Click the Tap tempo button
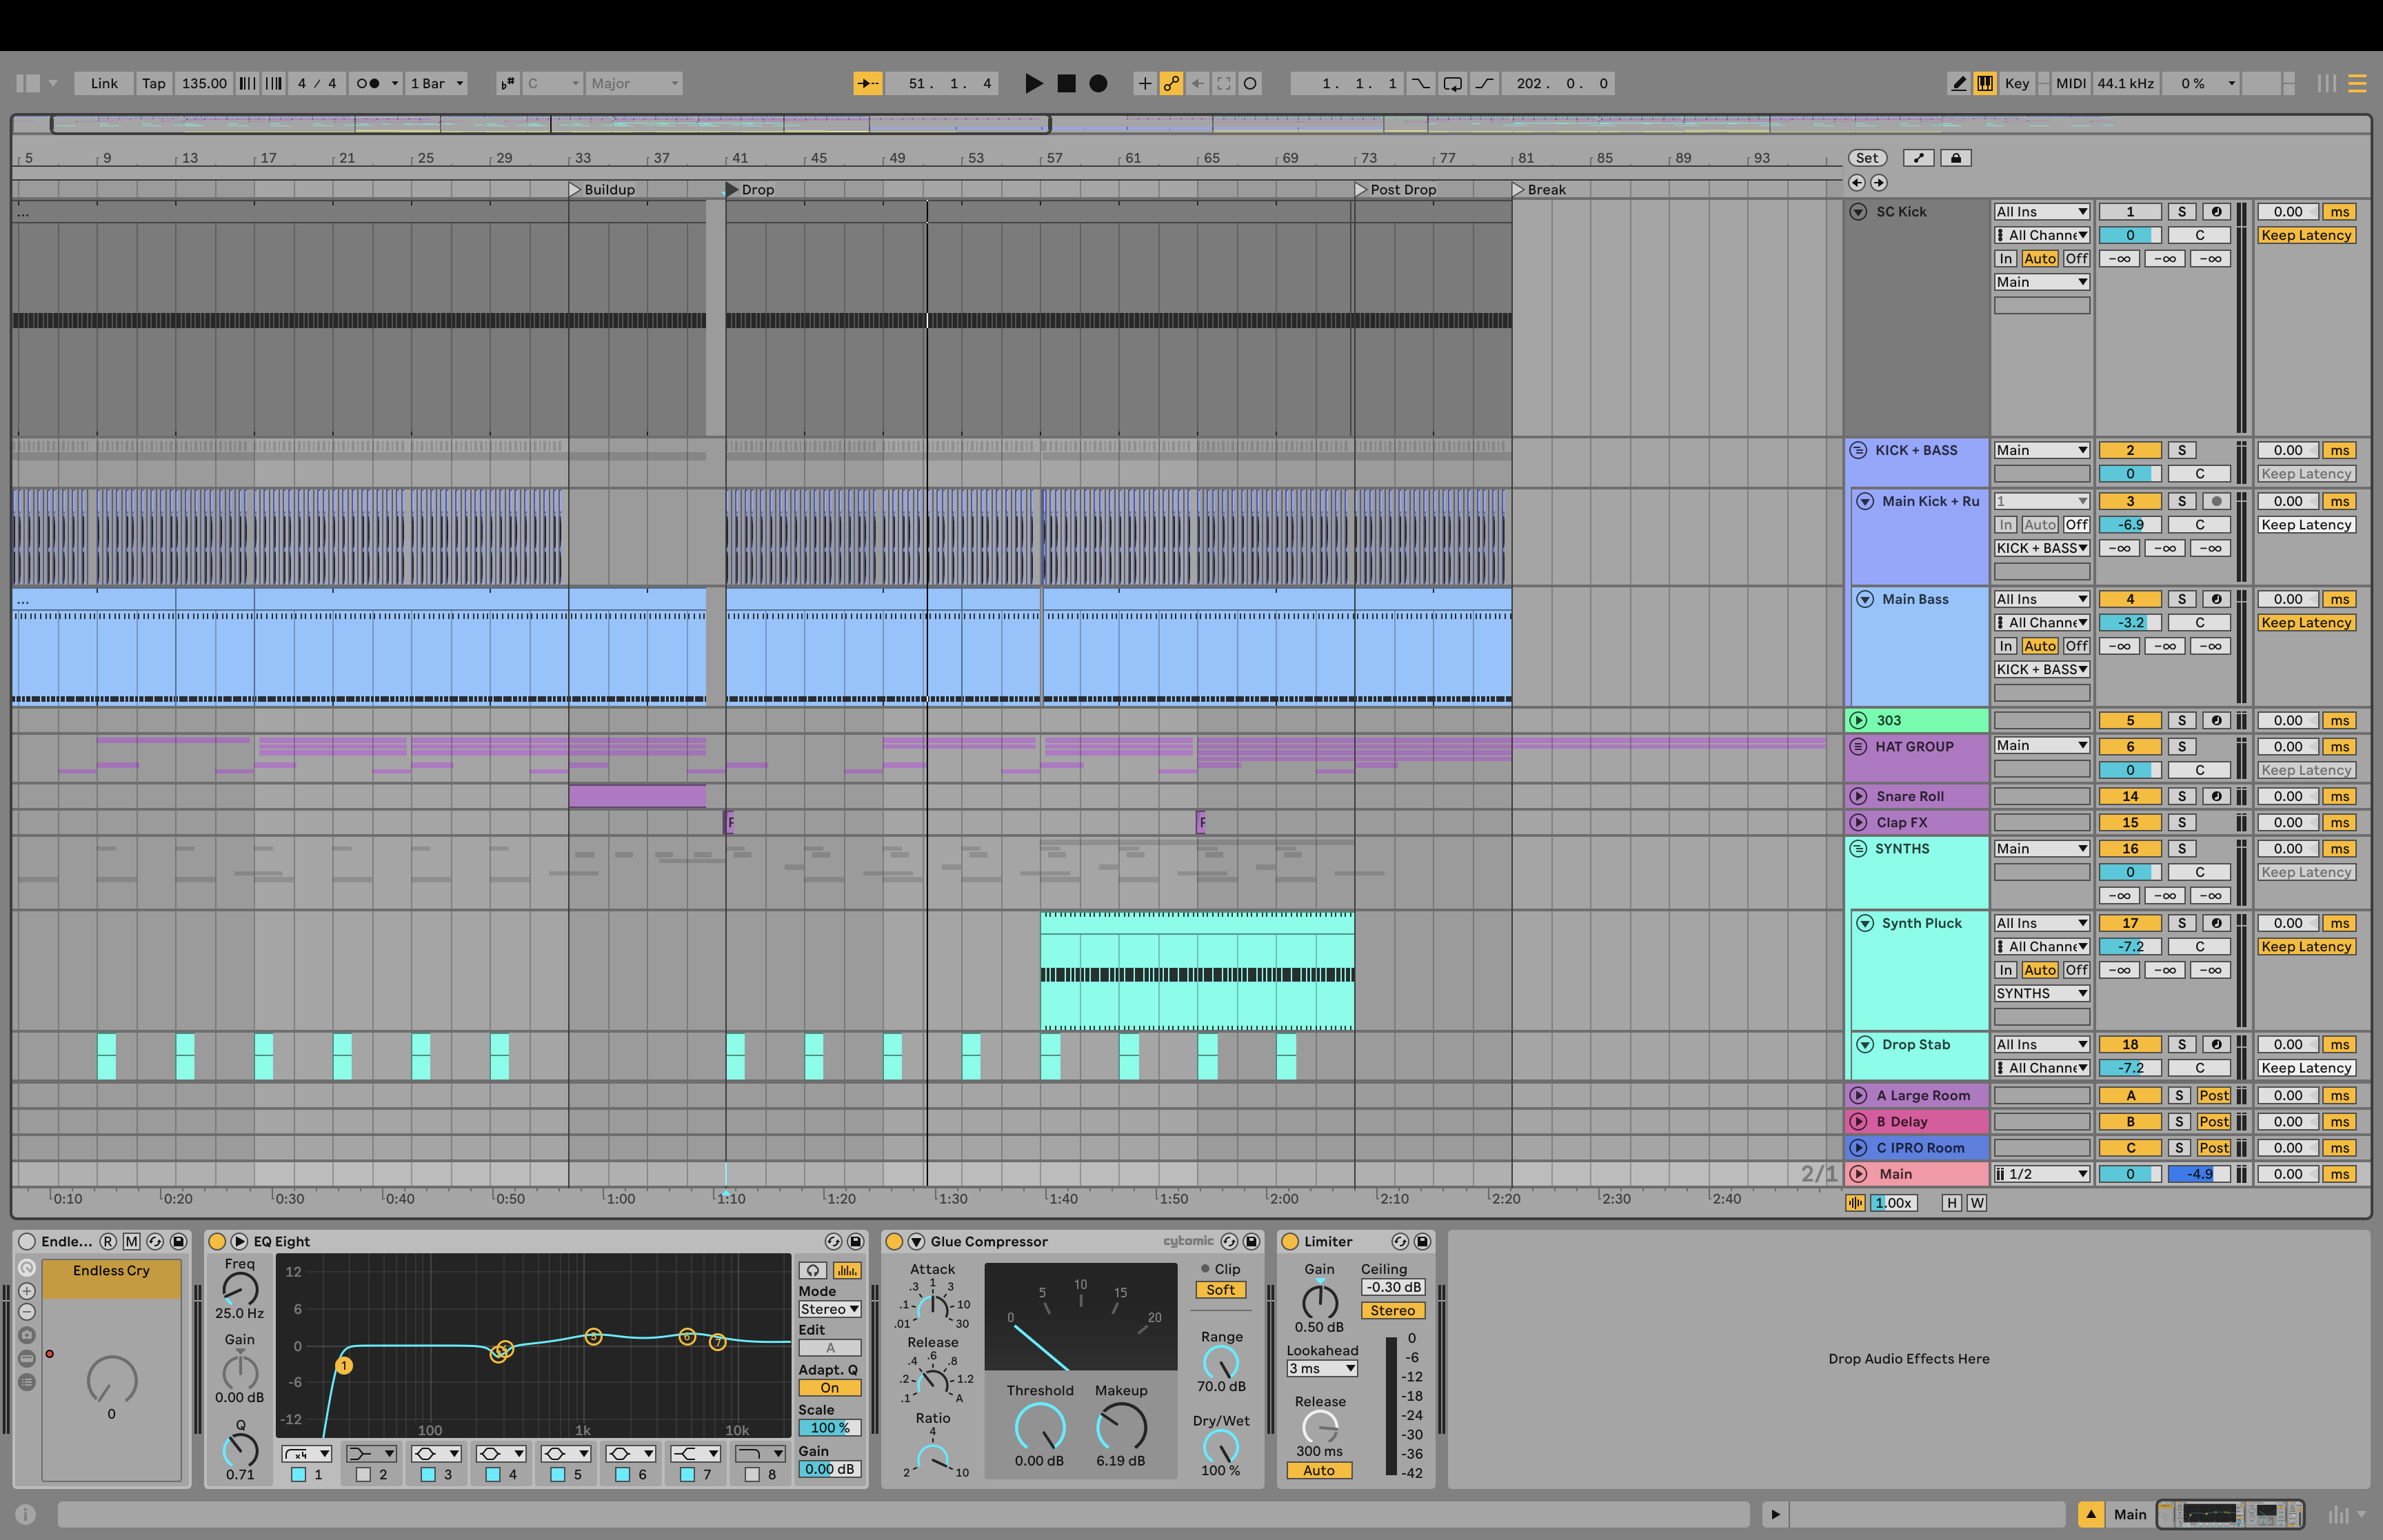This screenshot has width=2383, height=1540. tap(153, 84)
